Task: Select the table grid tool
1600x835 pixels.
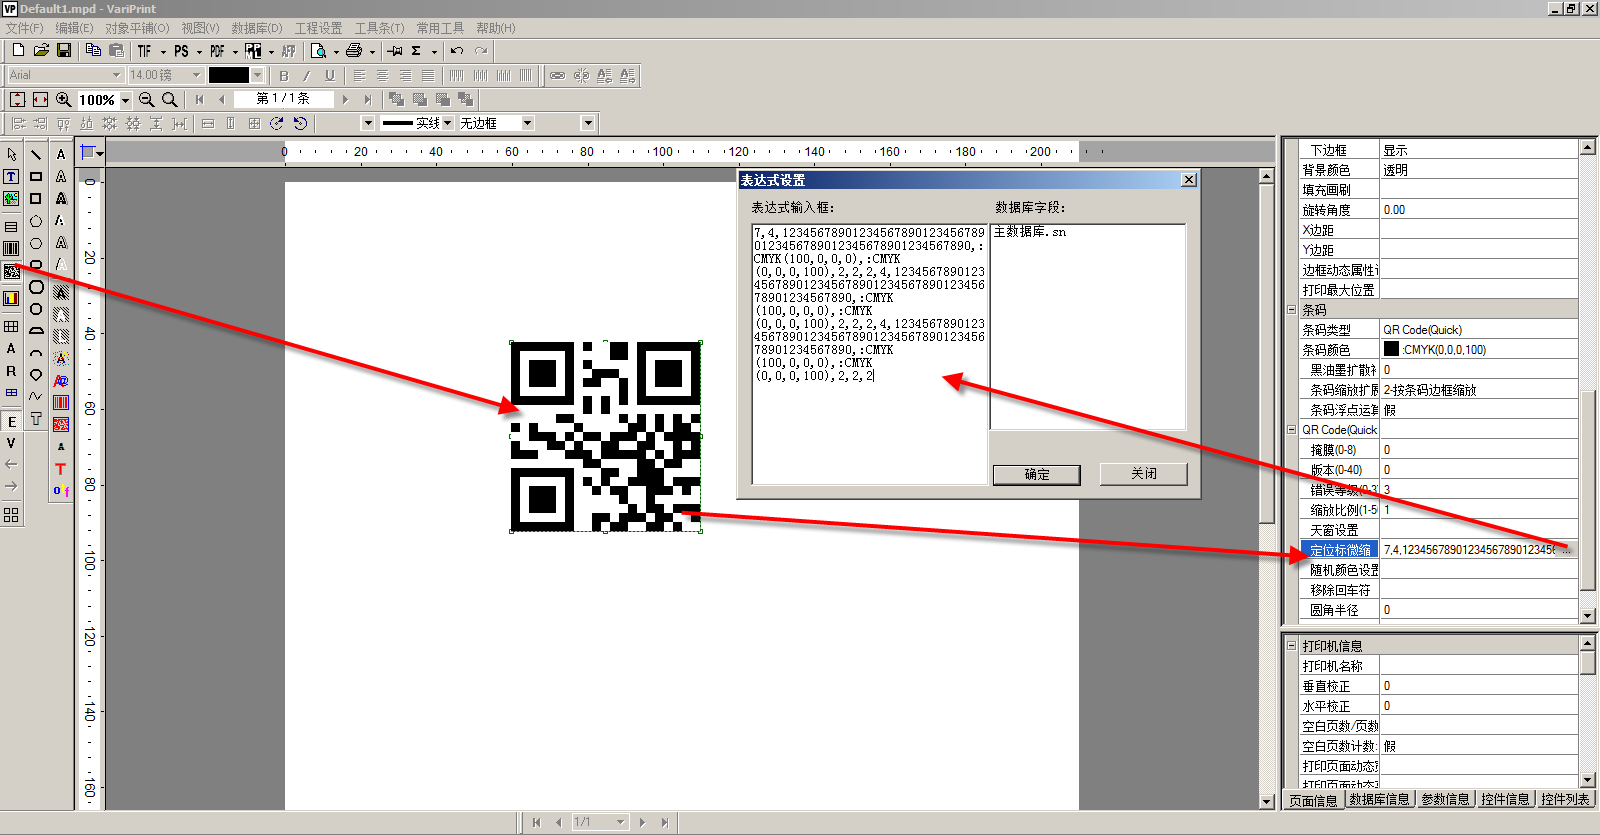Action: click(x=11, y=326)
